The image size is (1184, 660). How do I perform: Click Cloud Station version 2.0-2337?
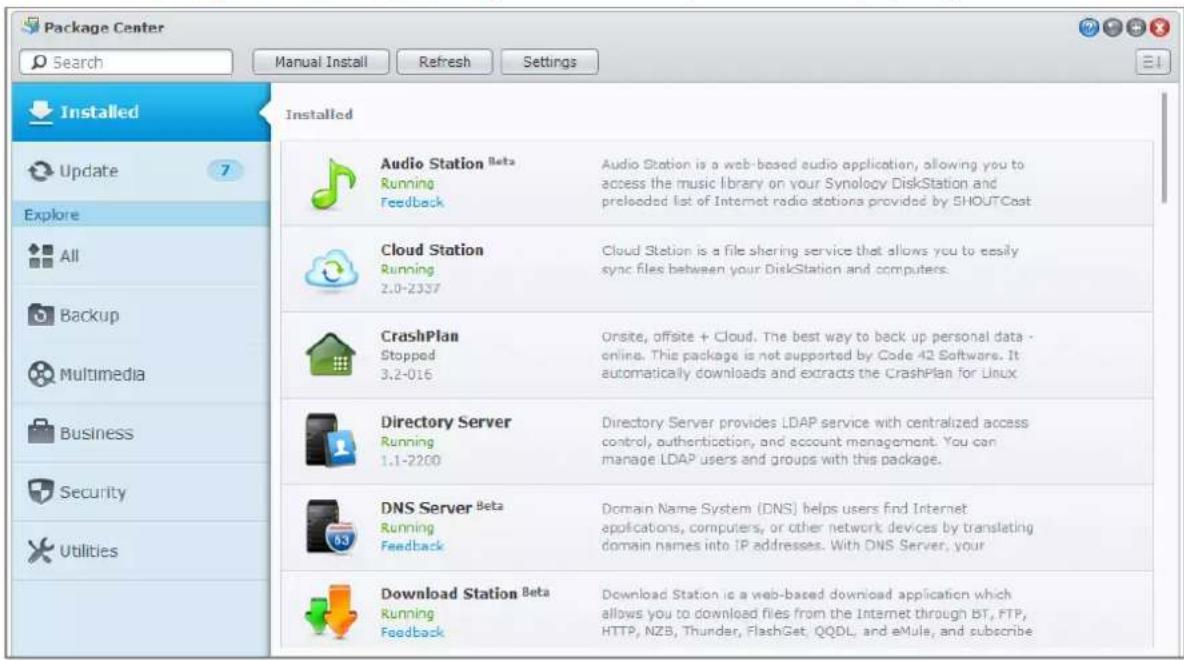[x=410, y=288]
